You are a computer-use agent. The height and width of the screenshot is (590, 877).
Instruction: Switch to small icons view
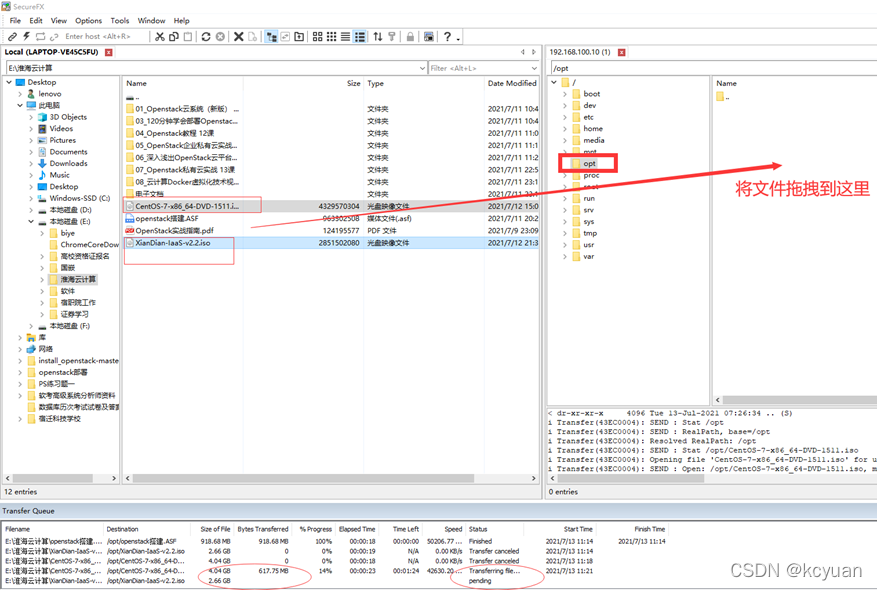pos(332,36)
